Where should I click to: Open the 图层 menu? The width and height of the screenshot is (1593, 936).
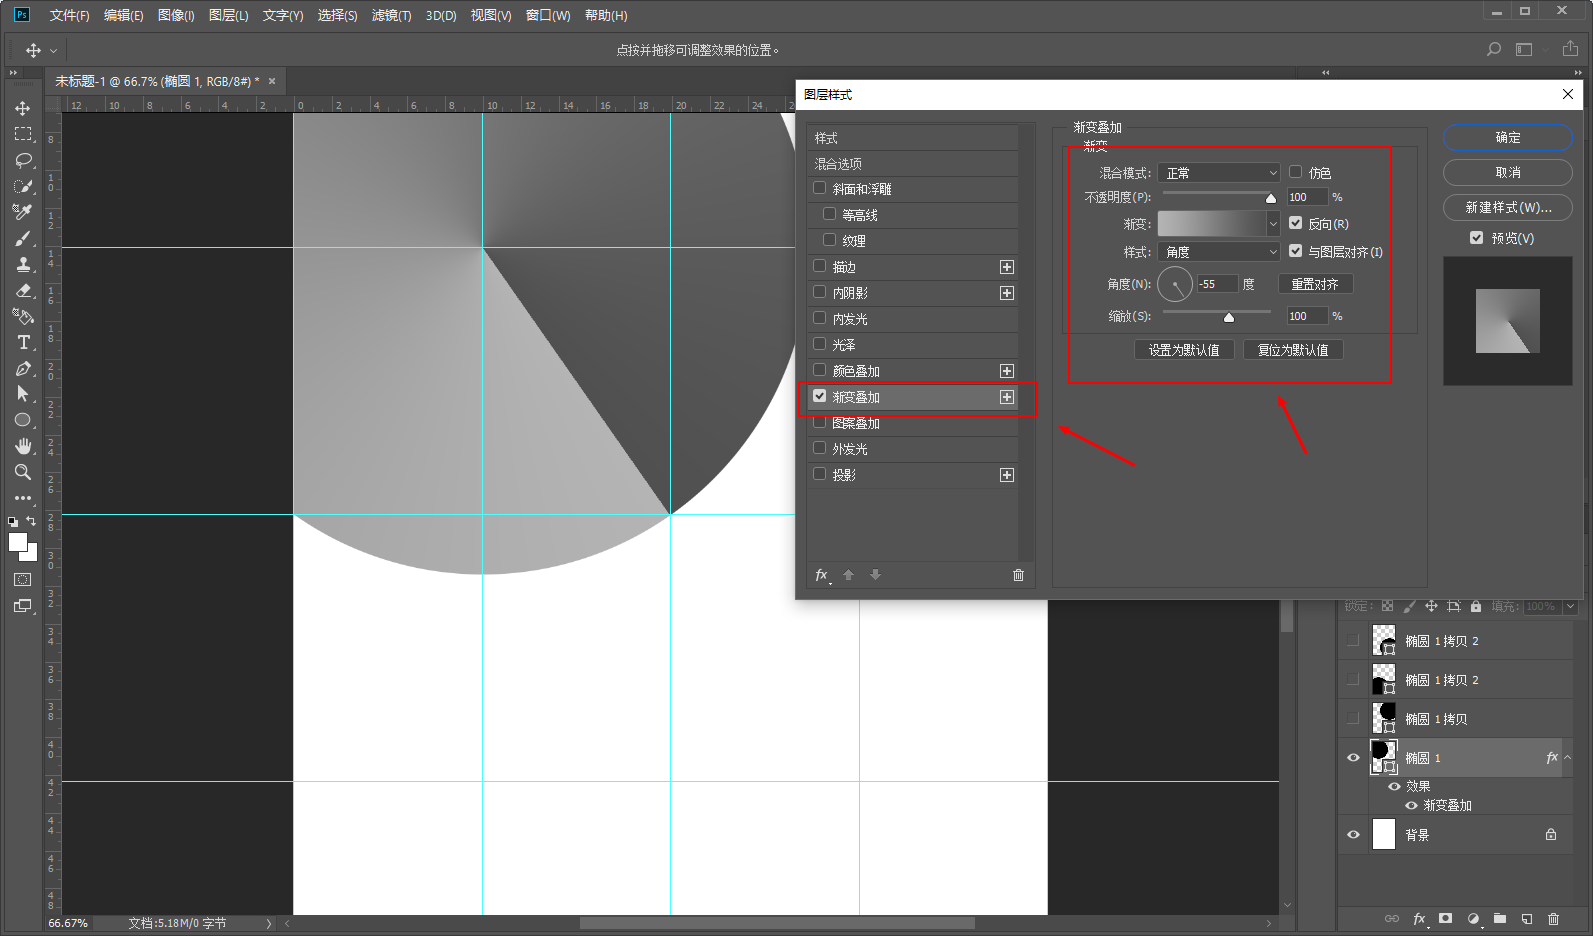228,16
